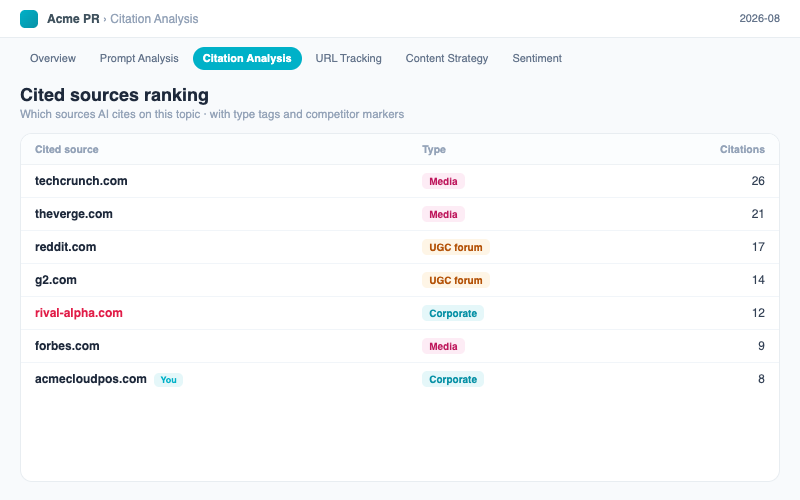Select the acmecloudpos.com source
This screenshot has width=800, height=500.
click(x=90, y=379)
